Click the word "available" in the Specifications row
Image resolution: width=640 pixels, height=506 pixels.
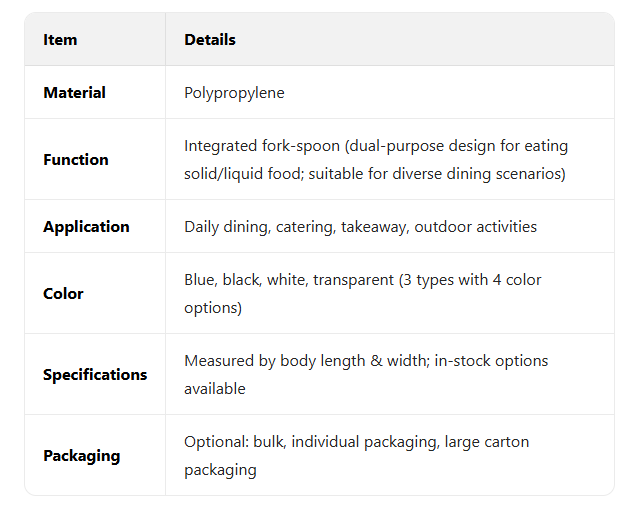click(215, 389)
